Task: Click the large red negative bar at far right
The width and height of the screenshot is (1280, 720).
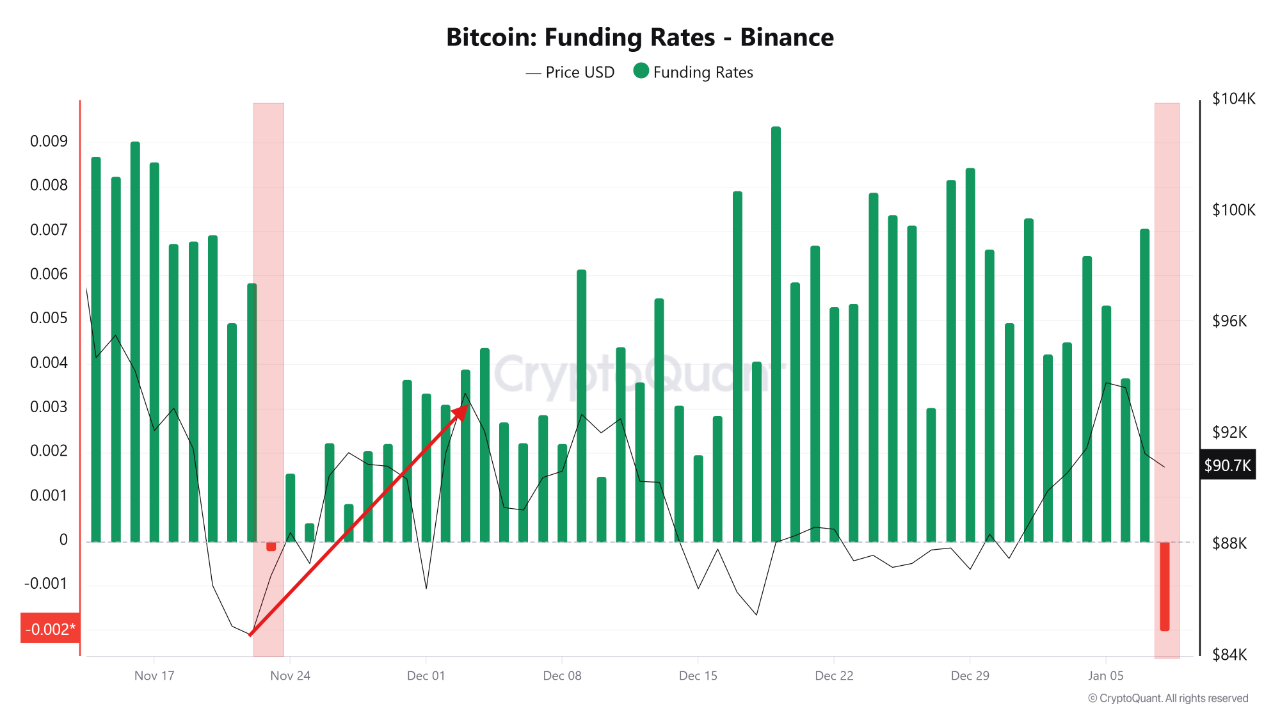Action: (1165, 586)
